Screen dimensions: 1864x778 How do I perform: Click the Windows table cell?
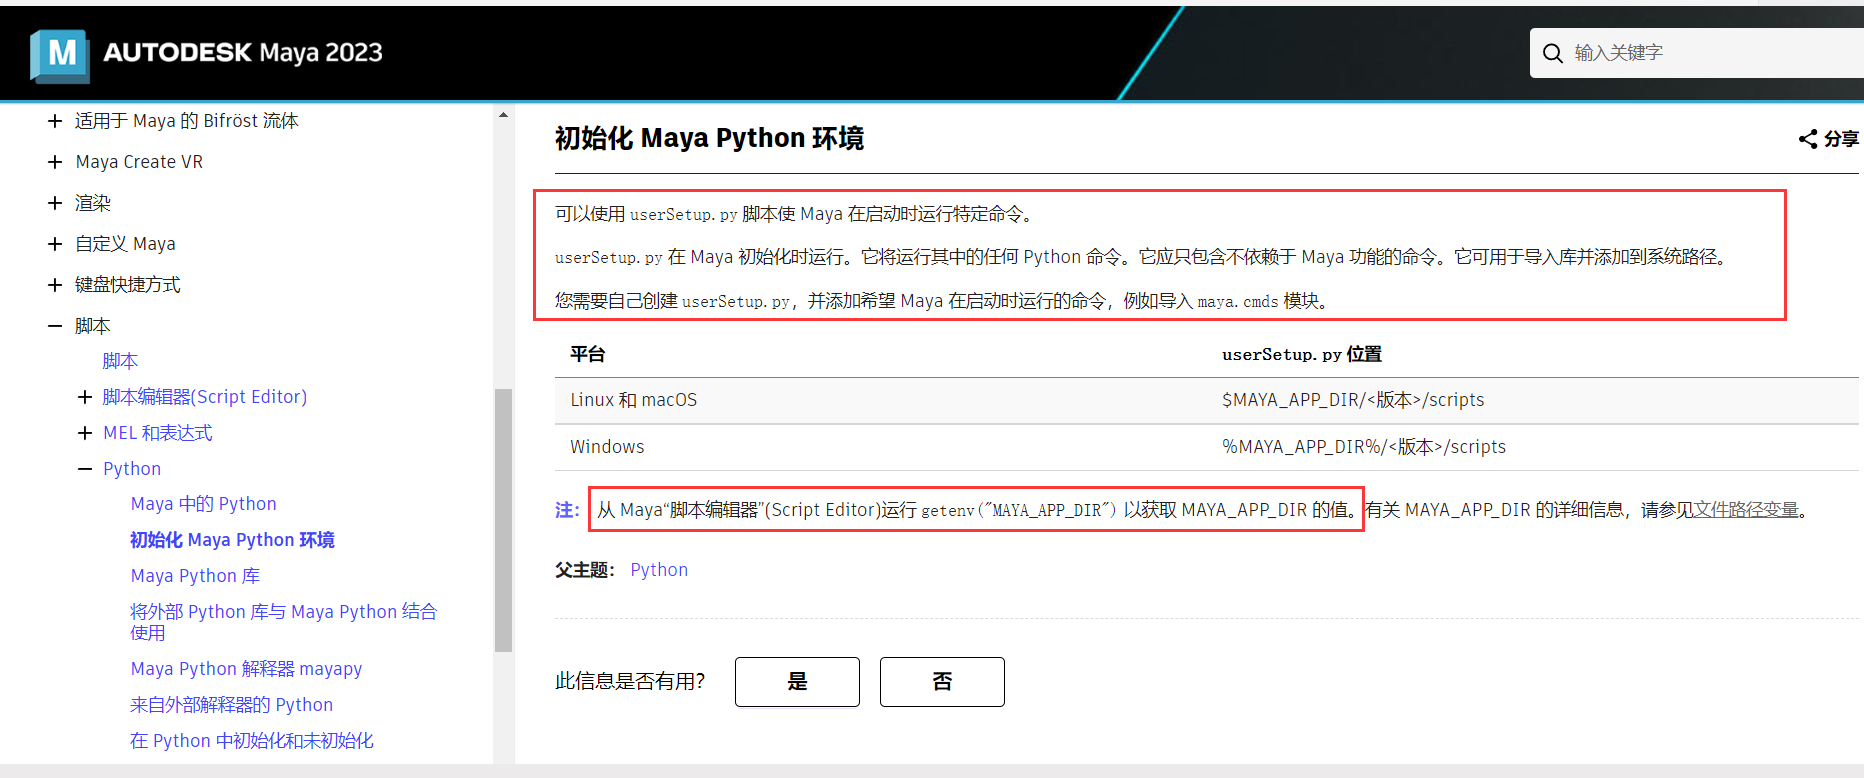(607, 447)
